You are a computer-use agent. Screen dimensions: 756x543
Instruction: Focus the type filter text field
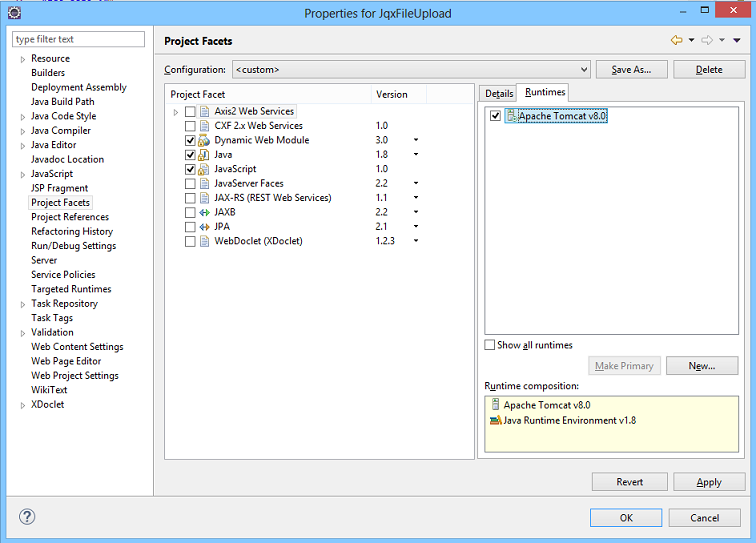78,39
